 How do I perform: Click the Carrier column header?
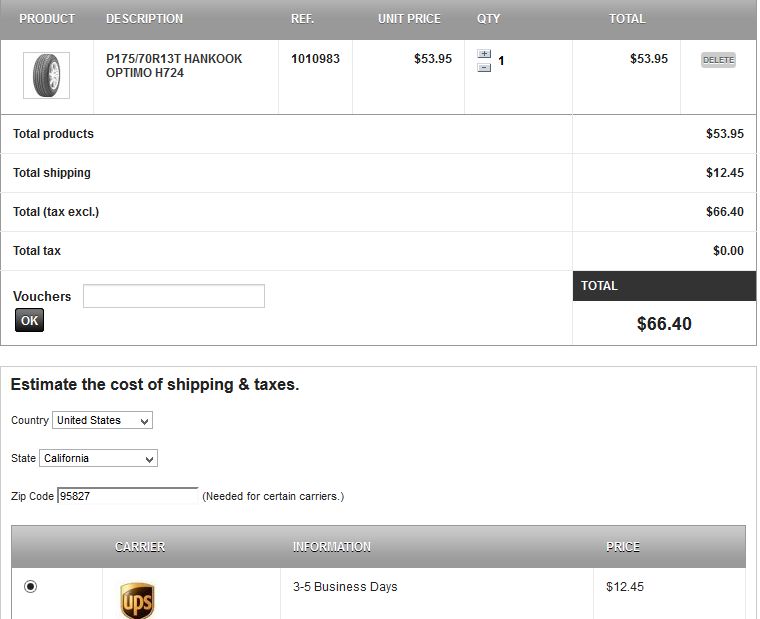(x=140, y=547)
